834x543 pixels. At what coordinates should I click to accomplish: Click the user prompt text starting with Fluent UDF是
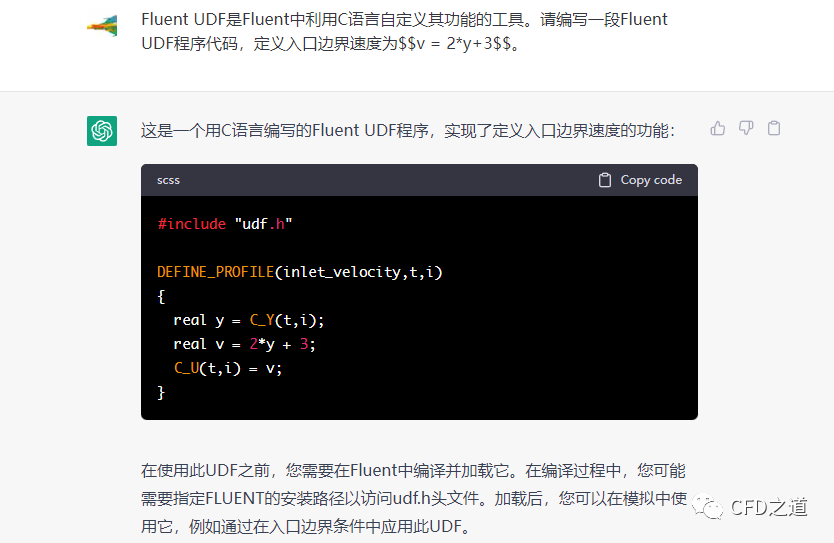404,31
